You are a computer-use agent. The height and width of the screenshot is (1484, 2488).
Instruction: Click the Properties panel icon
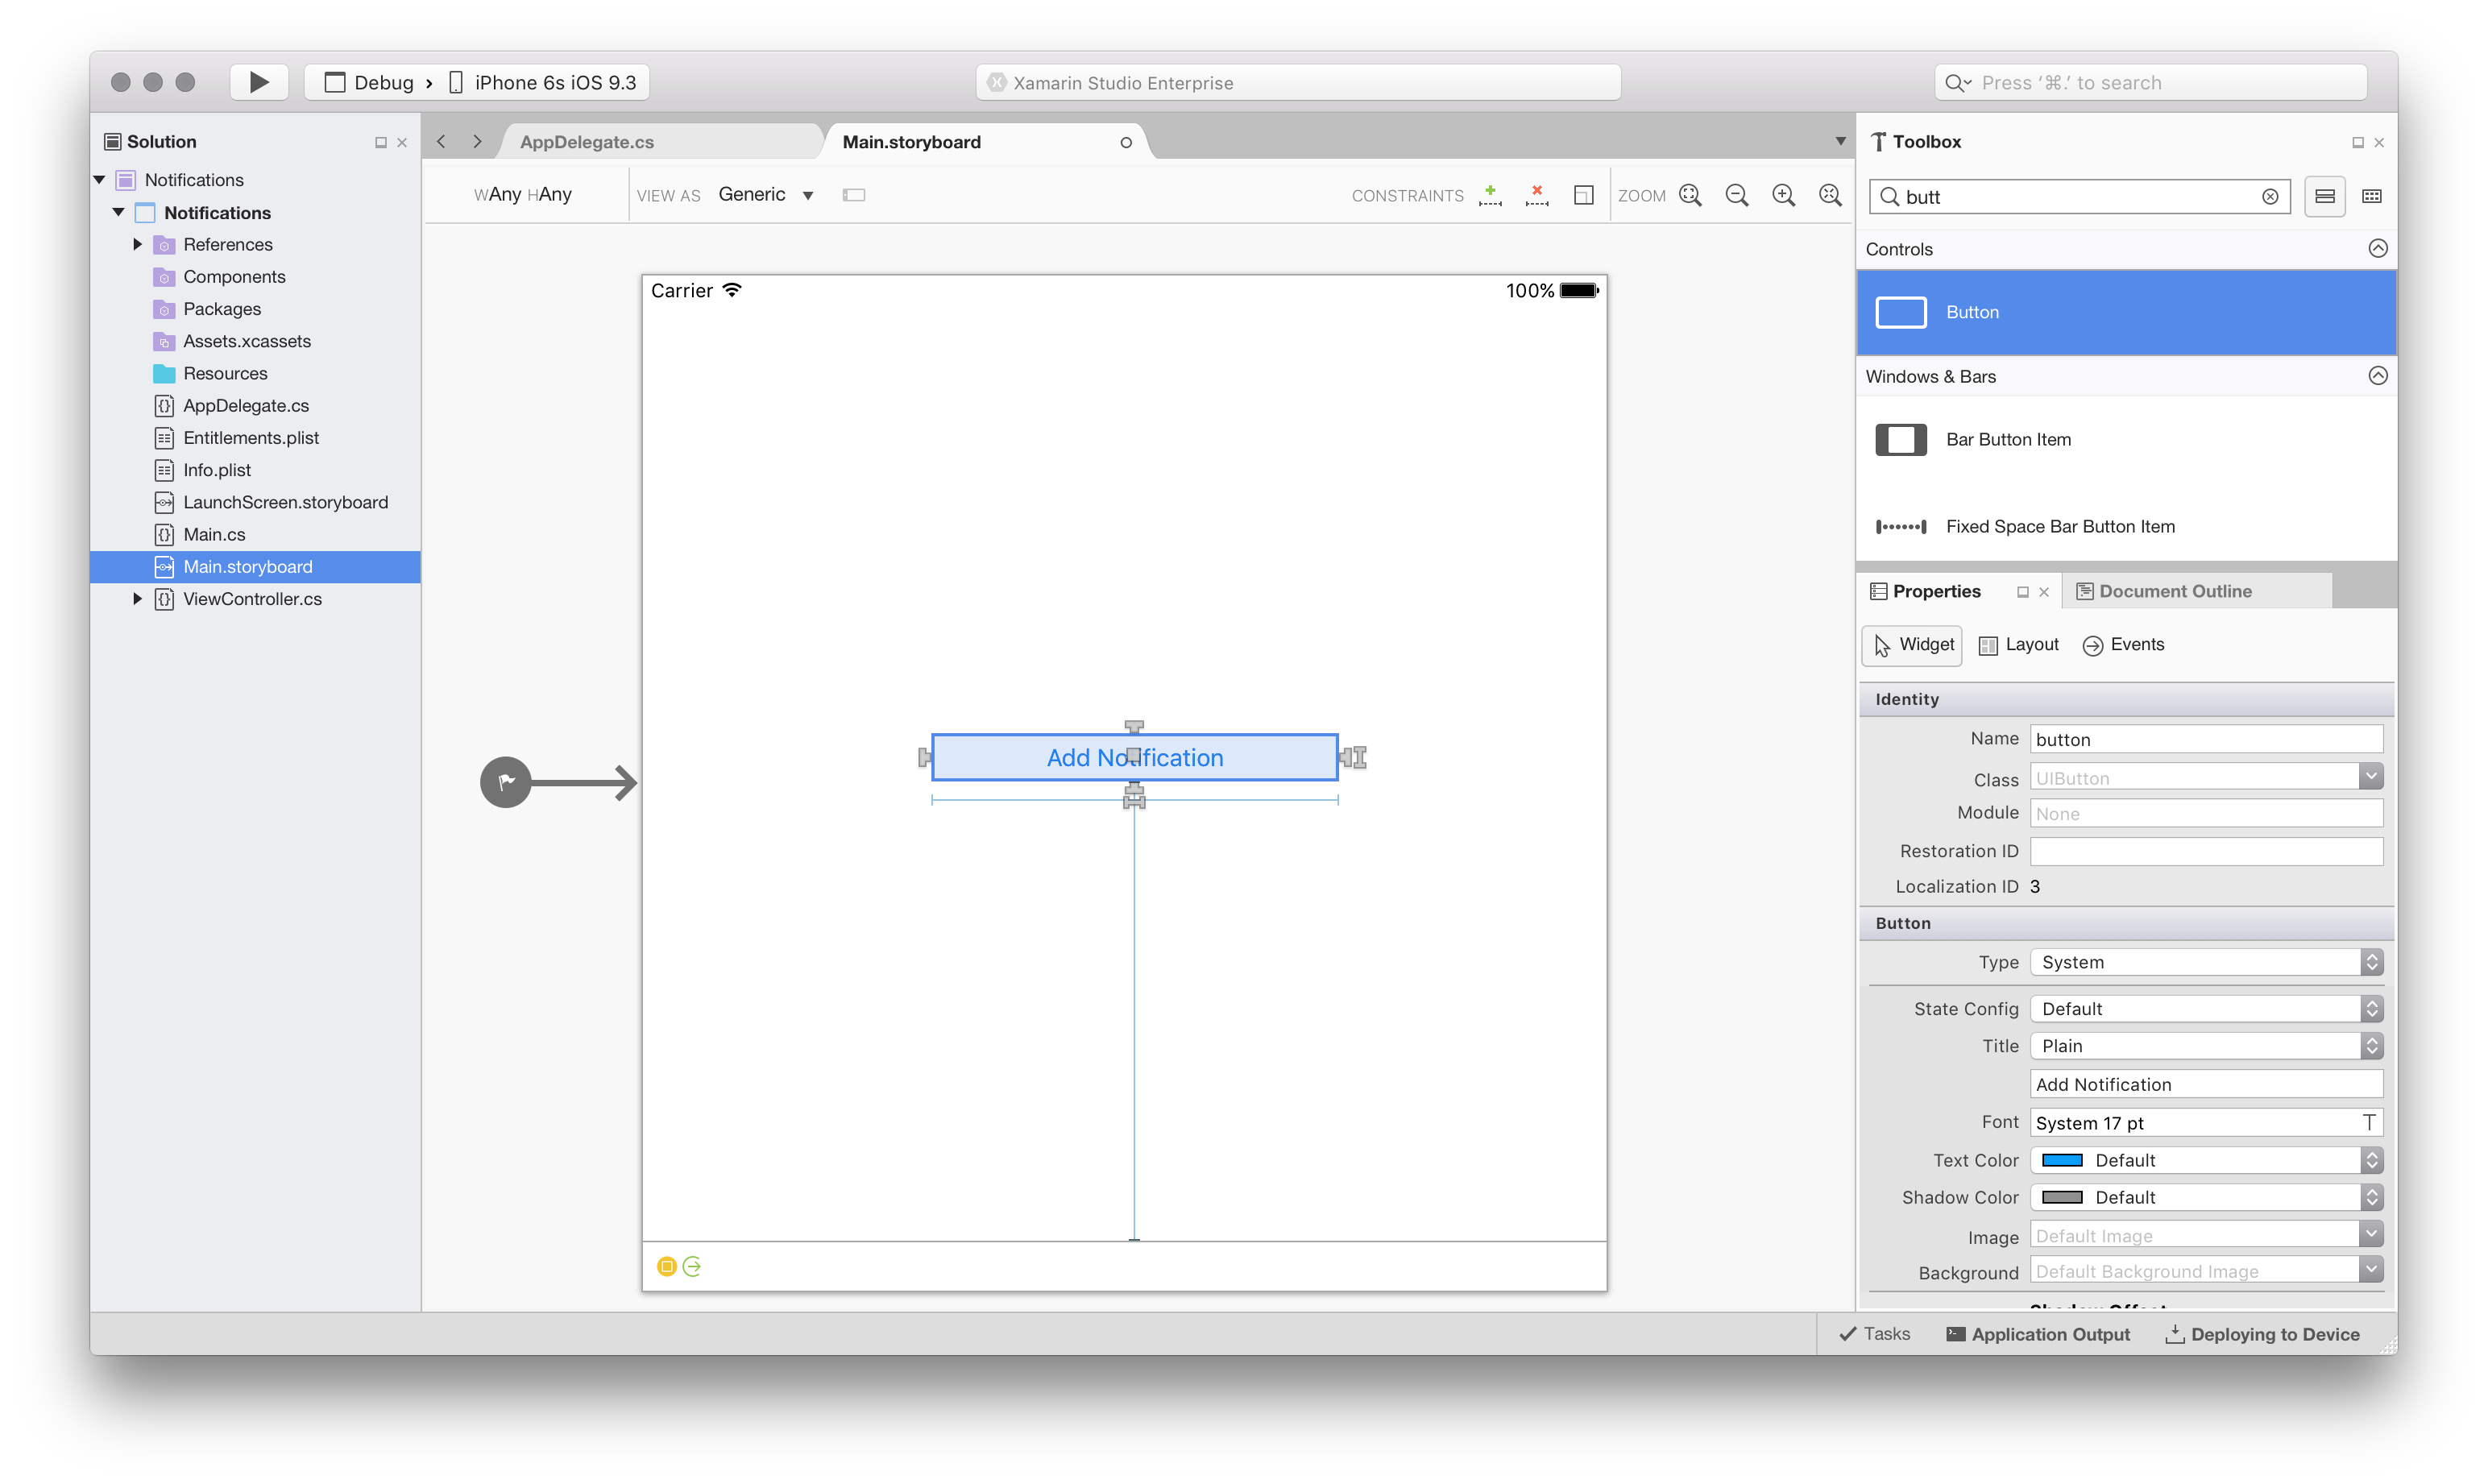point(1877,588)
